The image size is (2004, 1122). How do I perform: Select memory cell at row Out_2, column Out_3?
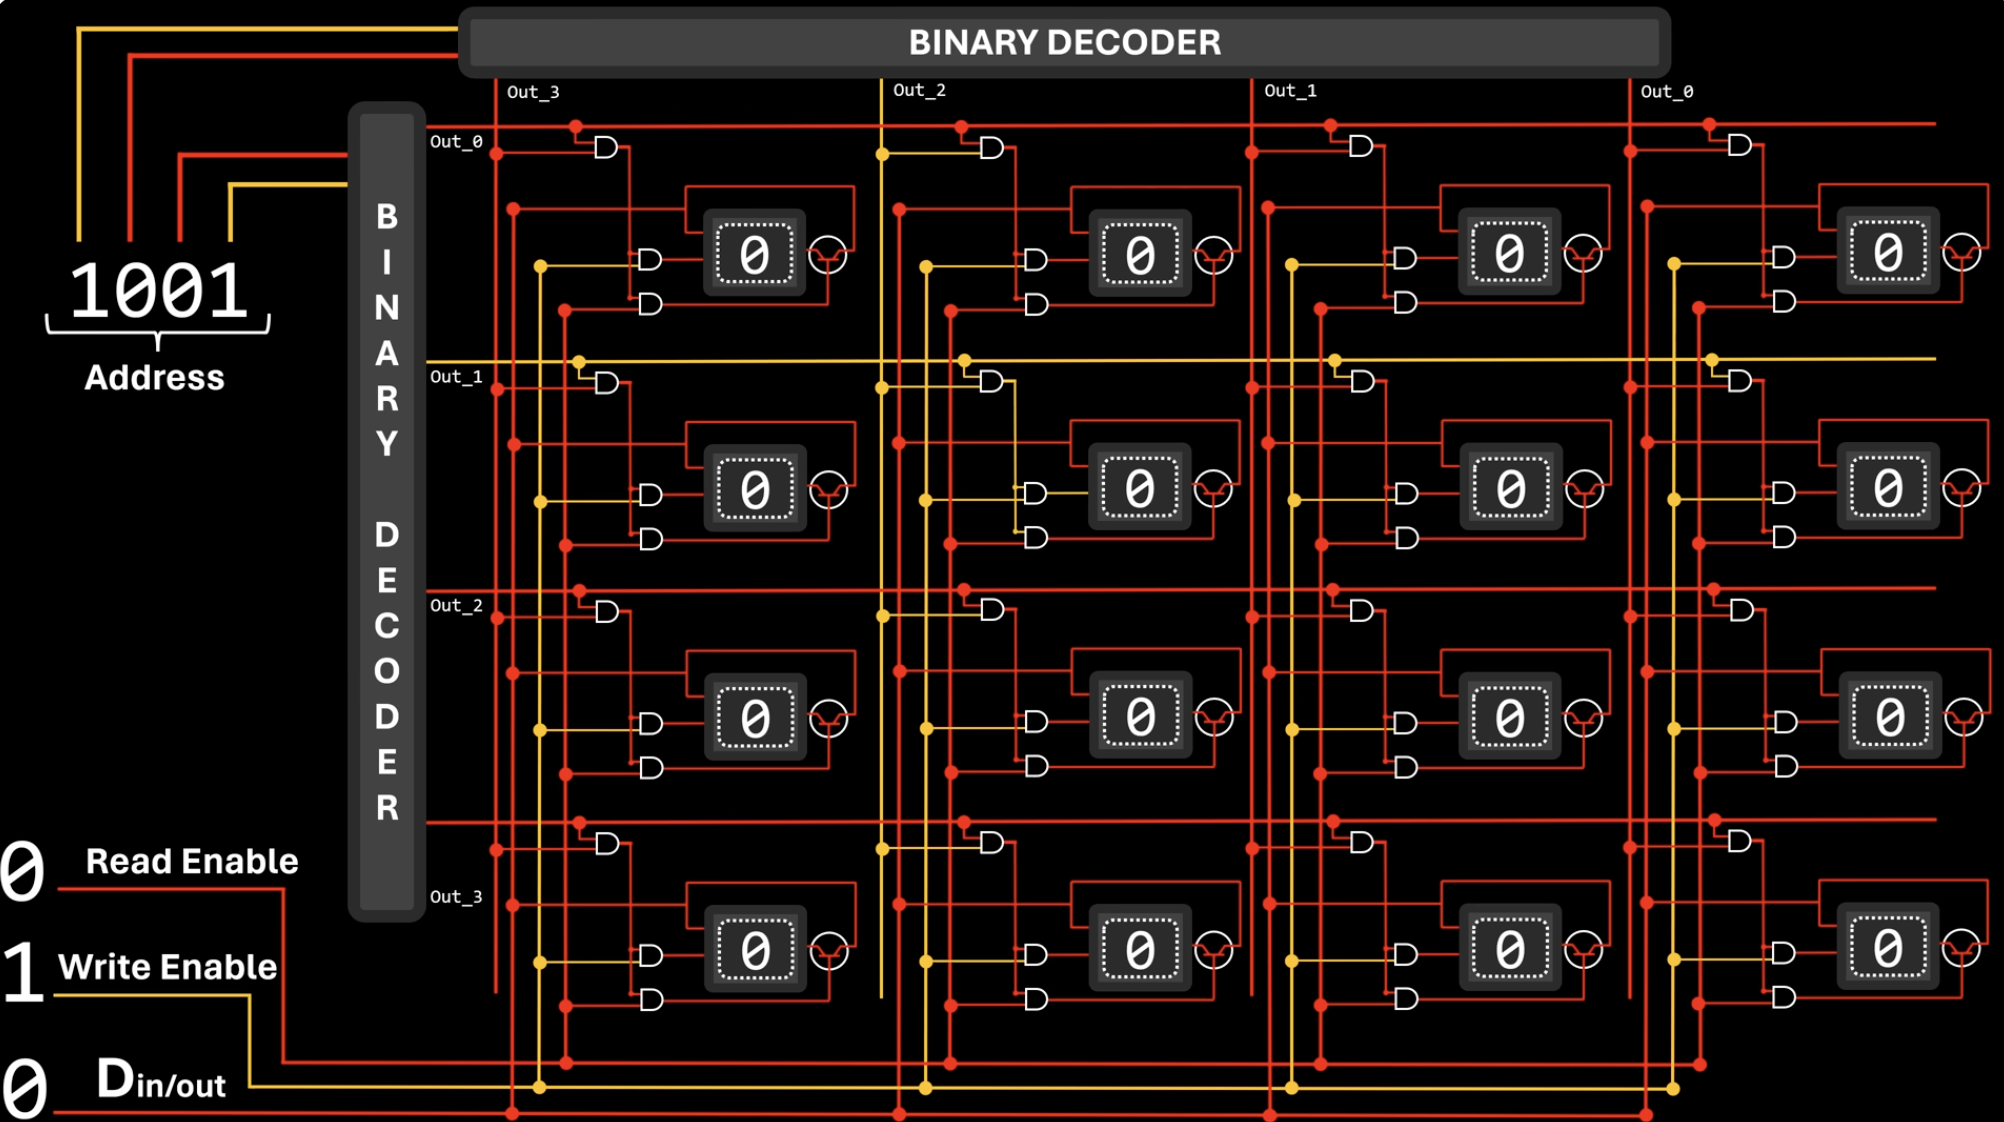(755, 717)
